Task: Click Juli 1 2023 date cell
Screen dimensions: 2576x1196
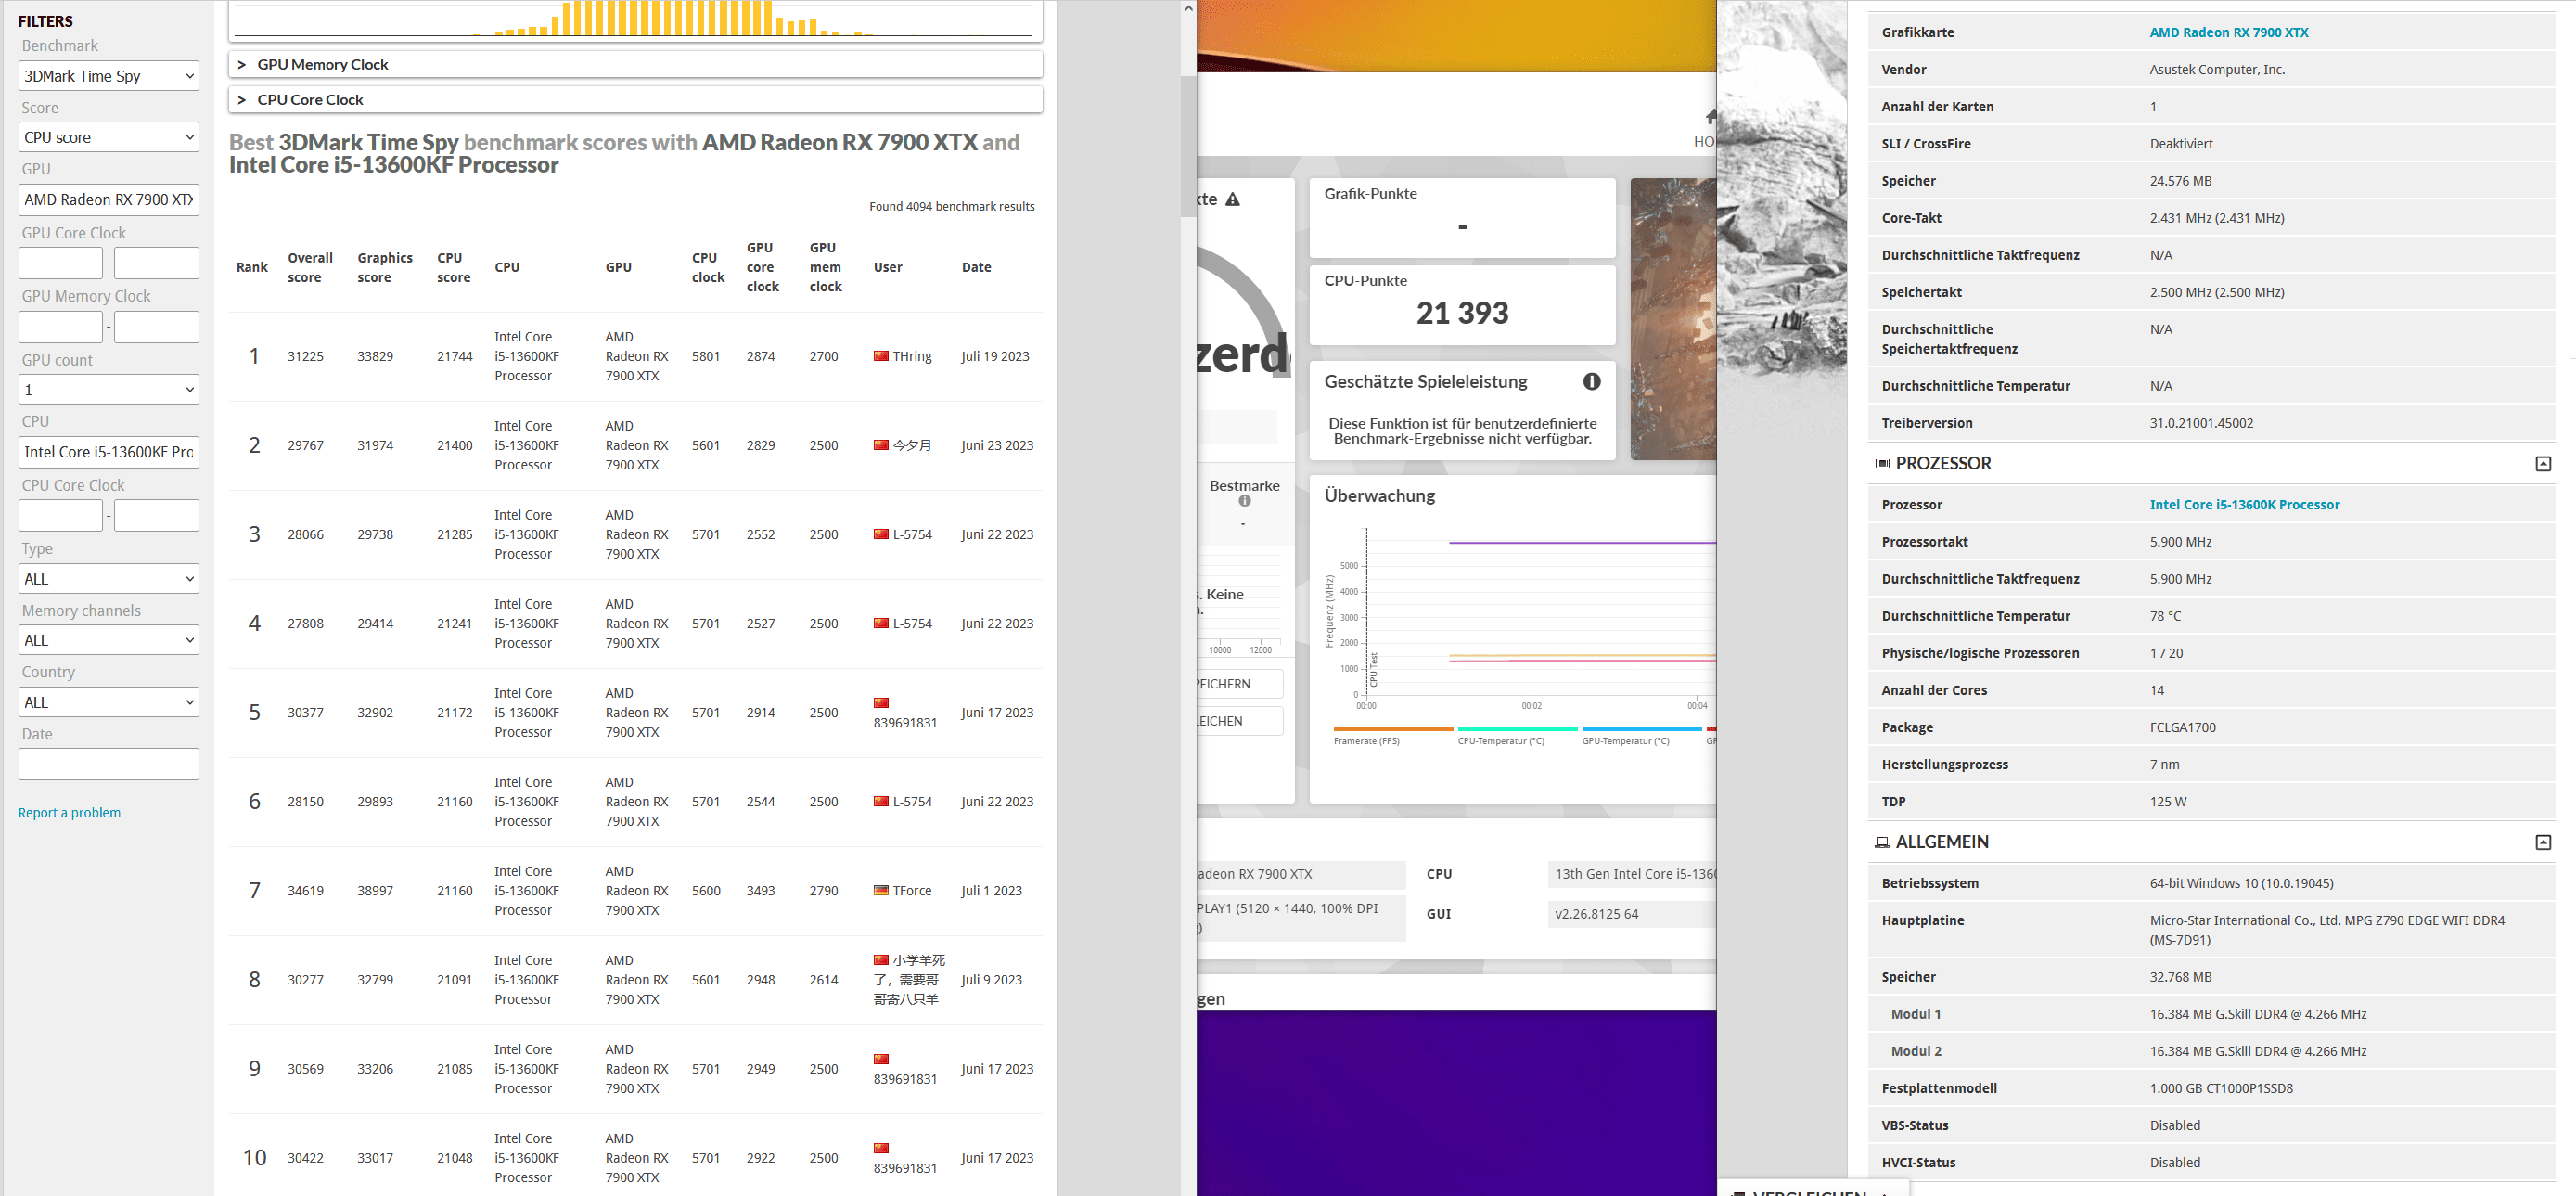Action: [991, 890]
